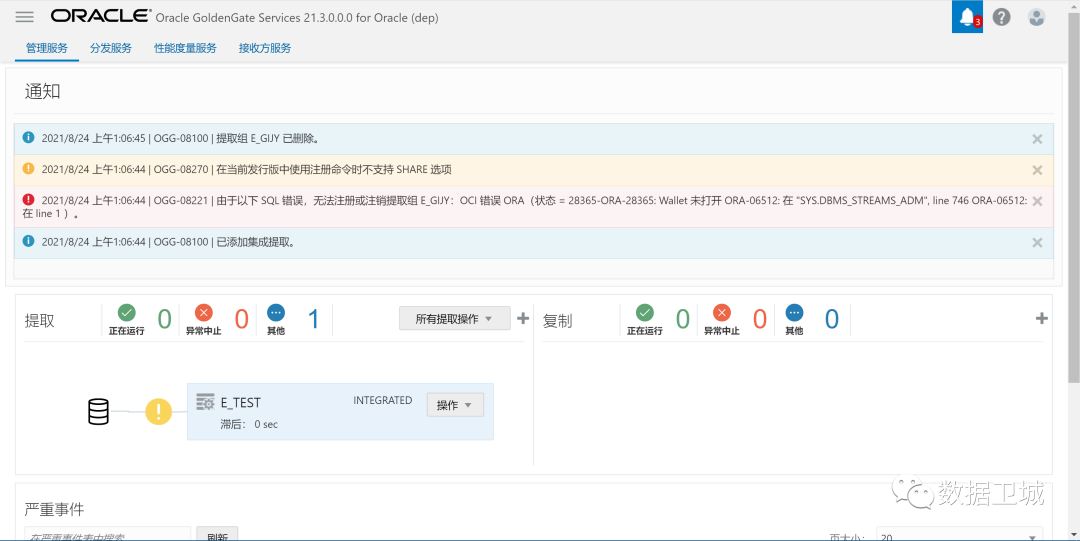Image resolution: width=1080 pixels, height=541 pixels.
Task: Open the page size dropdown showing 20
Action: point(959,535)
